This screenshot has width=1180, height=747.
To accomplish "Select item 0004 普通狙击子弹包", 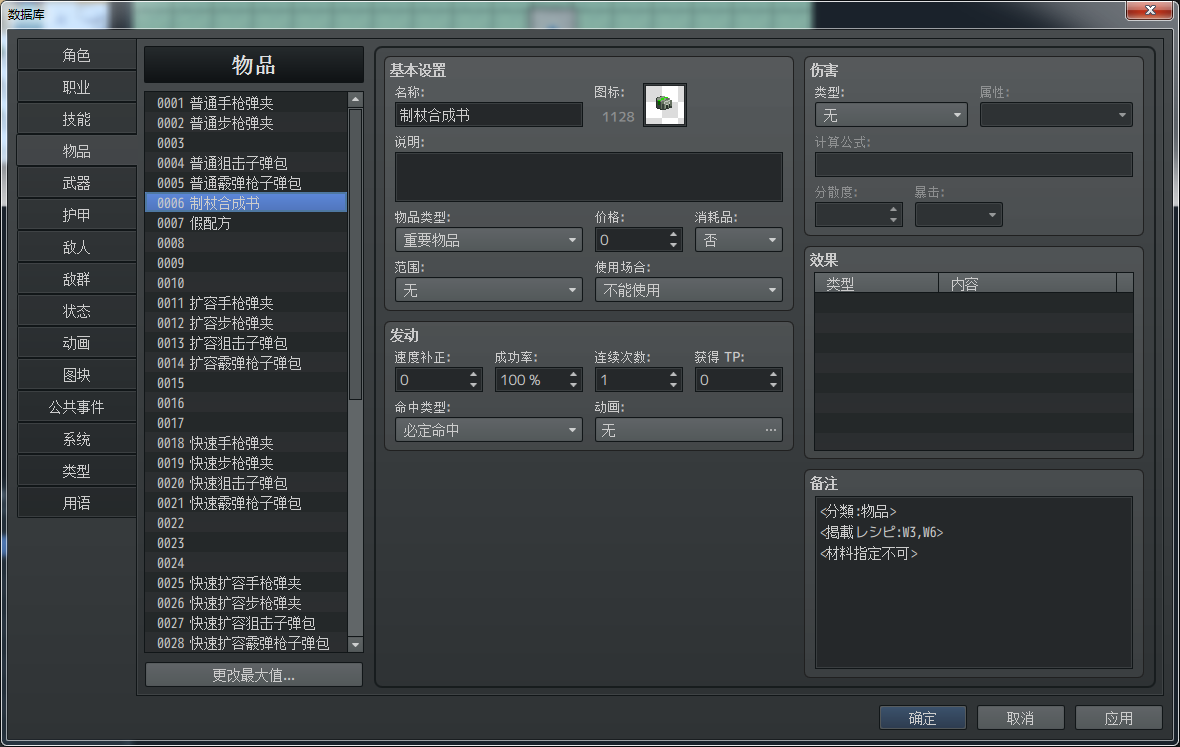I will tap(246, 163).
